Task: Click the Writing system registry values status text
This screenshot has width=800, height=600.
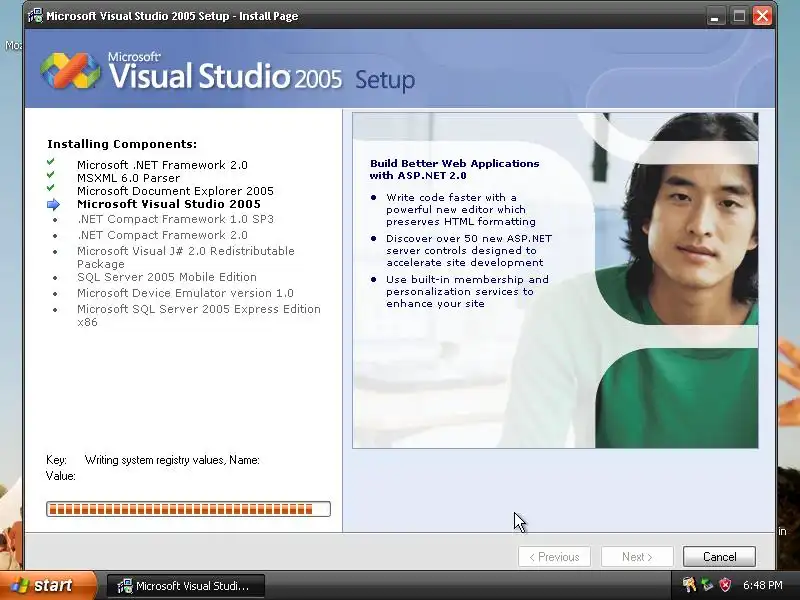Action: click(172, 460)
